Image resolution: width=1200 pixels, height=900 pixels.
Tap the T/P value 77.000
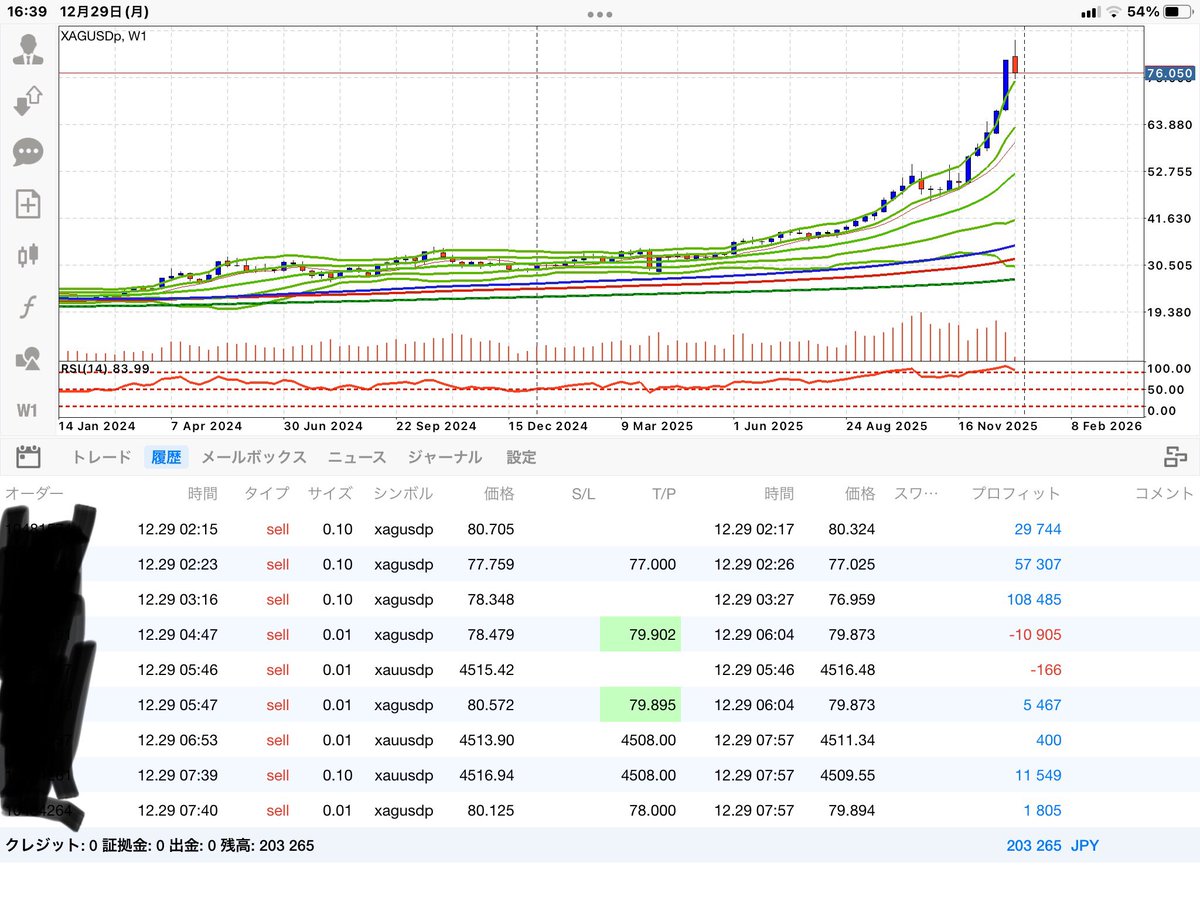tap(652, 564)
